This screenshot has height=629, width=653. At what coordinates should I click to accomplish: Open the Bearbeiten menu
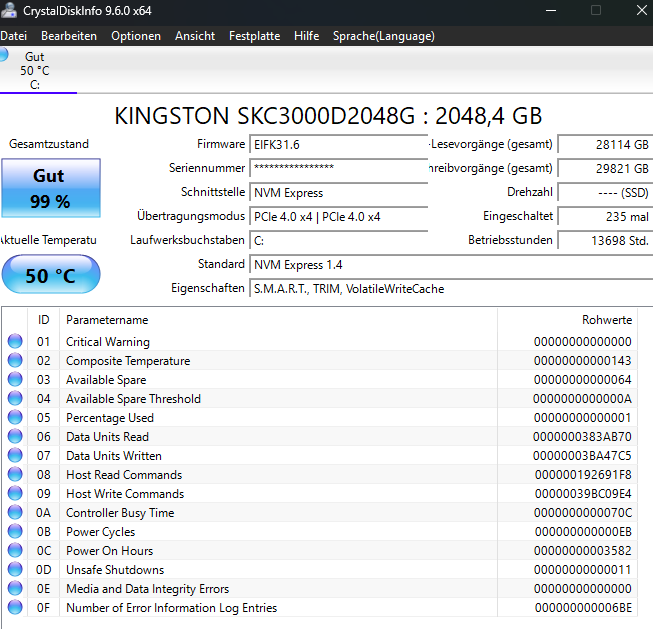pyautogui.click(x=69, y=36)
